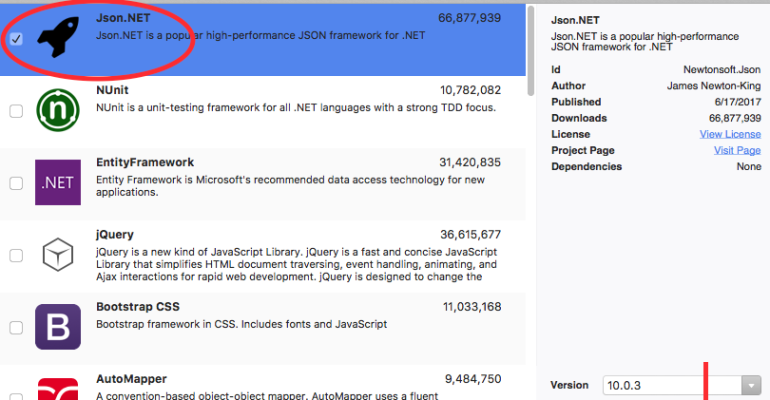The width and height of the screenshot is (770, 400).
Task: Click the AutoMapper download count 9,484,750
Action: click(x=473, y=379)
